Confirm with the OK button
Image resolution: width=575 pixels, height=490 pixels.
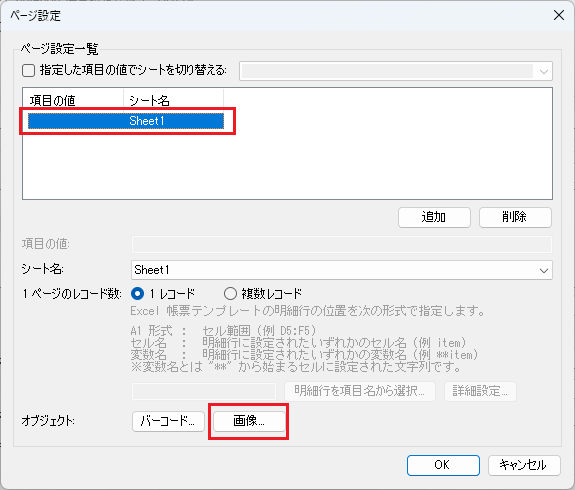[x=443, y=465]
